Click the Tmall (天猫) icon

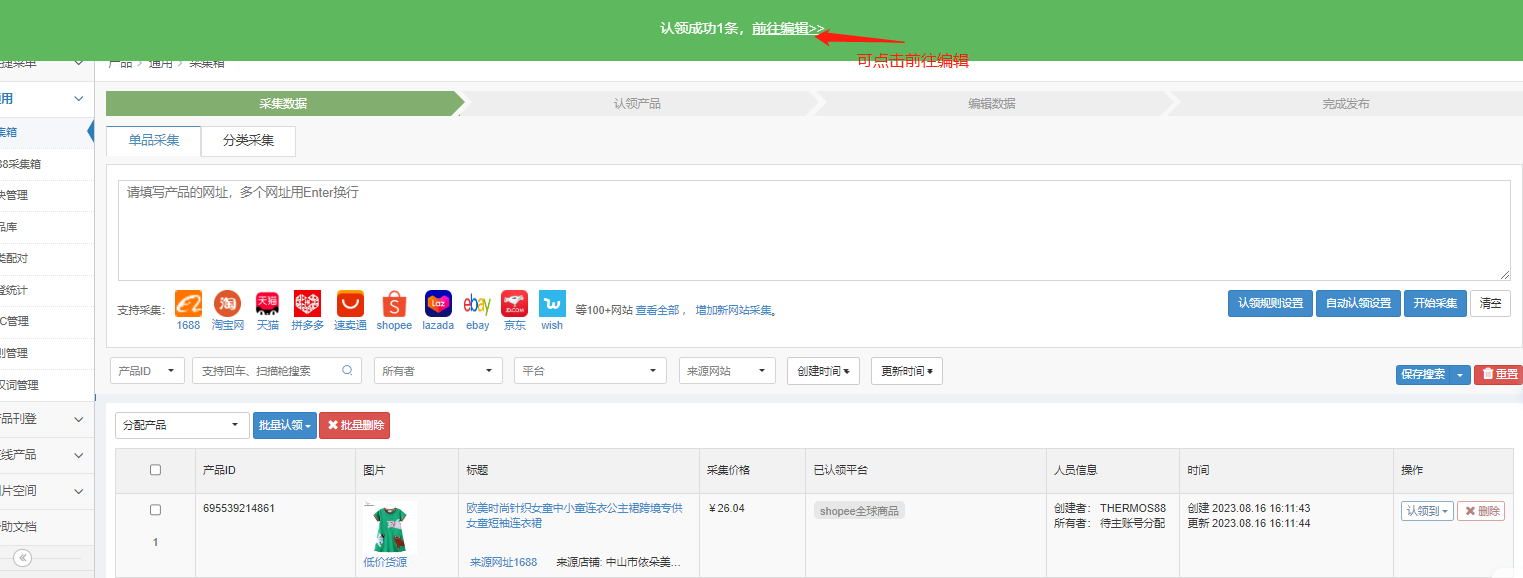(267, 304)
